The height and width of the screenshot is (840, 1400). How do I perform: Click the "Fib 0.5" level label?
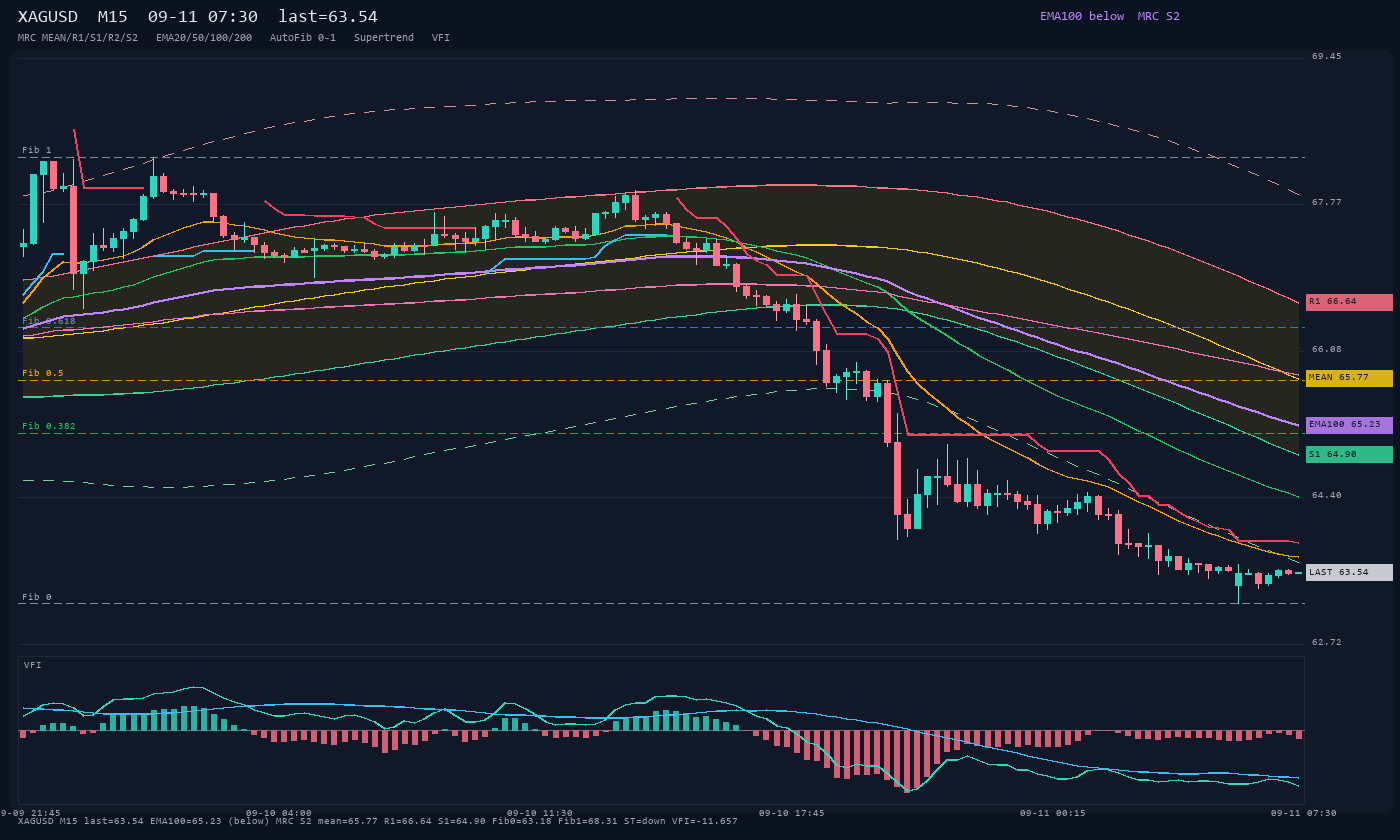(43, 373)
